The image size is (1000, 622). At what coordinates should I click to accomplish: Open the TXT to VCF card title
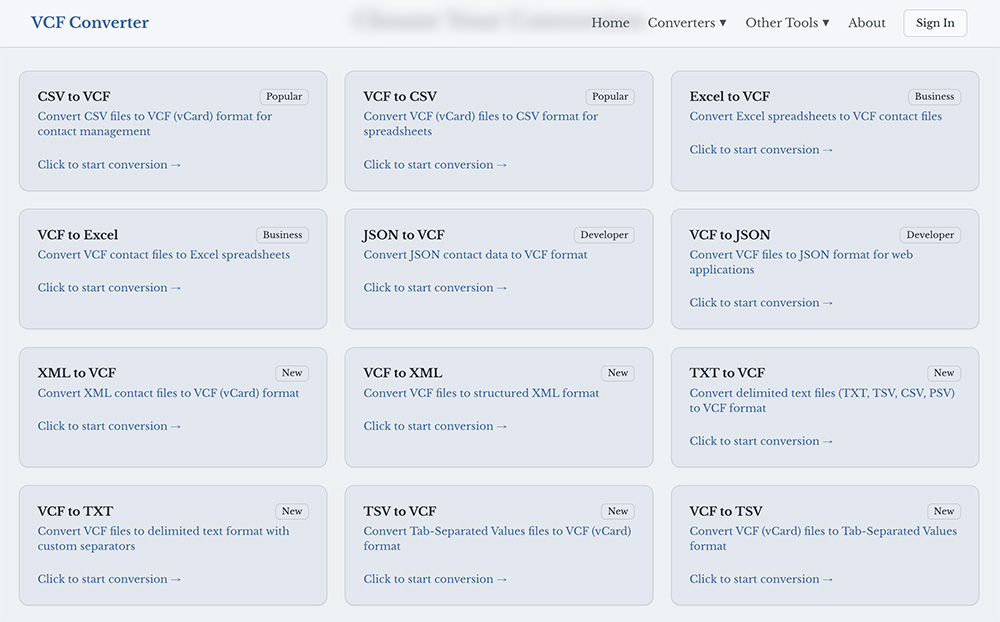tap(727, 373)
